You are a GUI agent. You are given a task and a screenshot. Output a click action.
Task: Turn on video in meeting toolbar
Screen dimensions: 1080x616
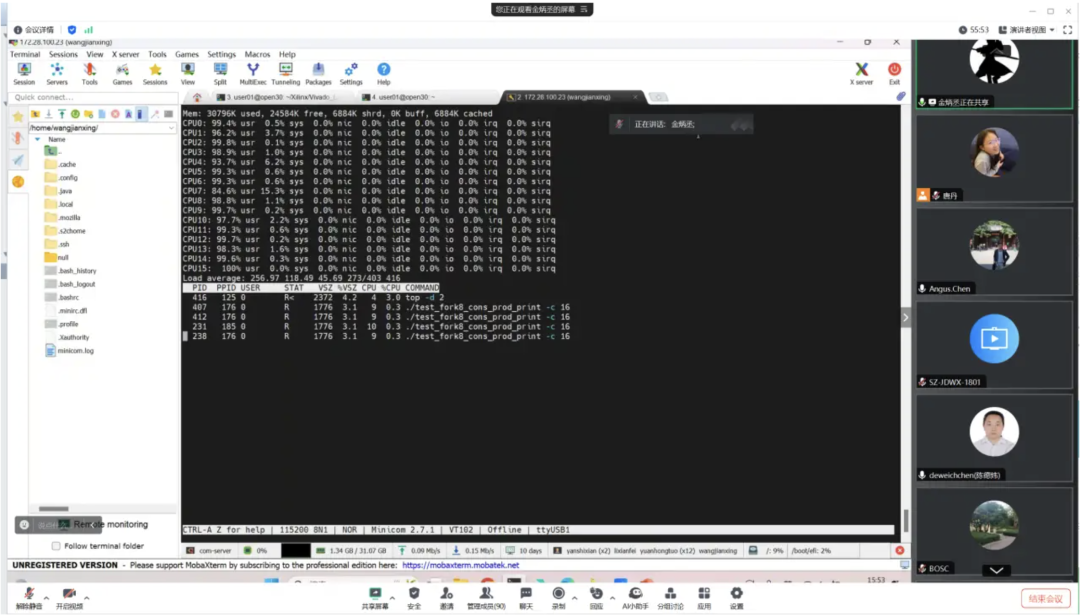tap(69, 597)
